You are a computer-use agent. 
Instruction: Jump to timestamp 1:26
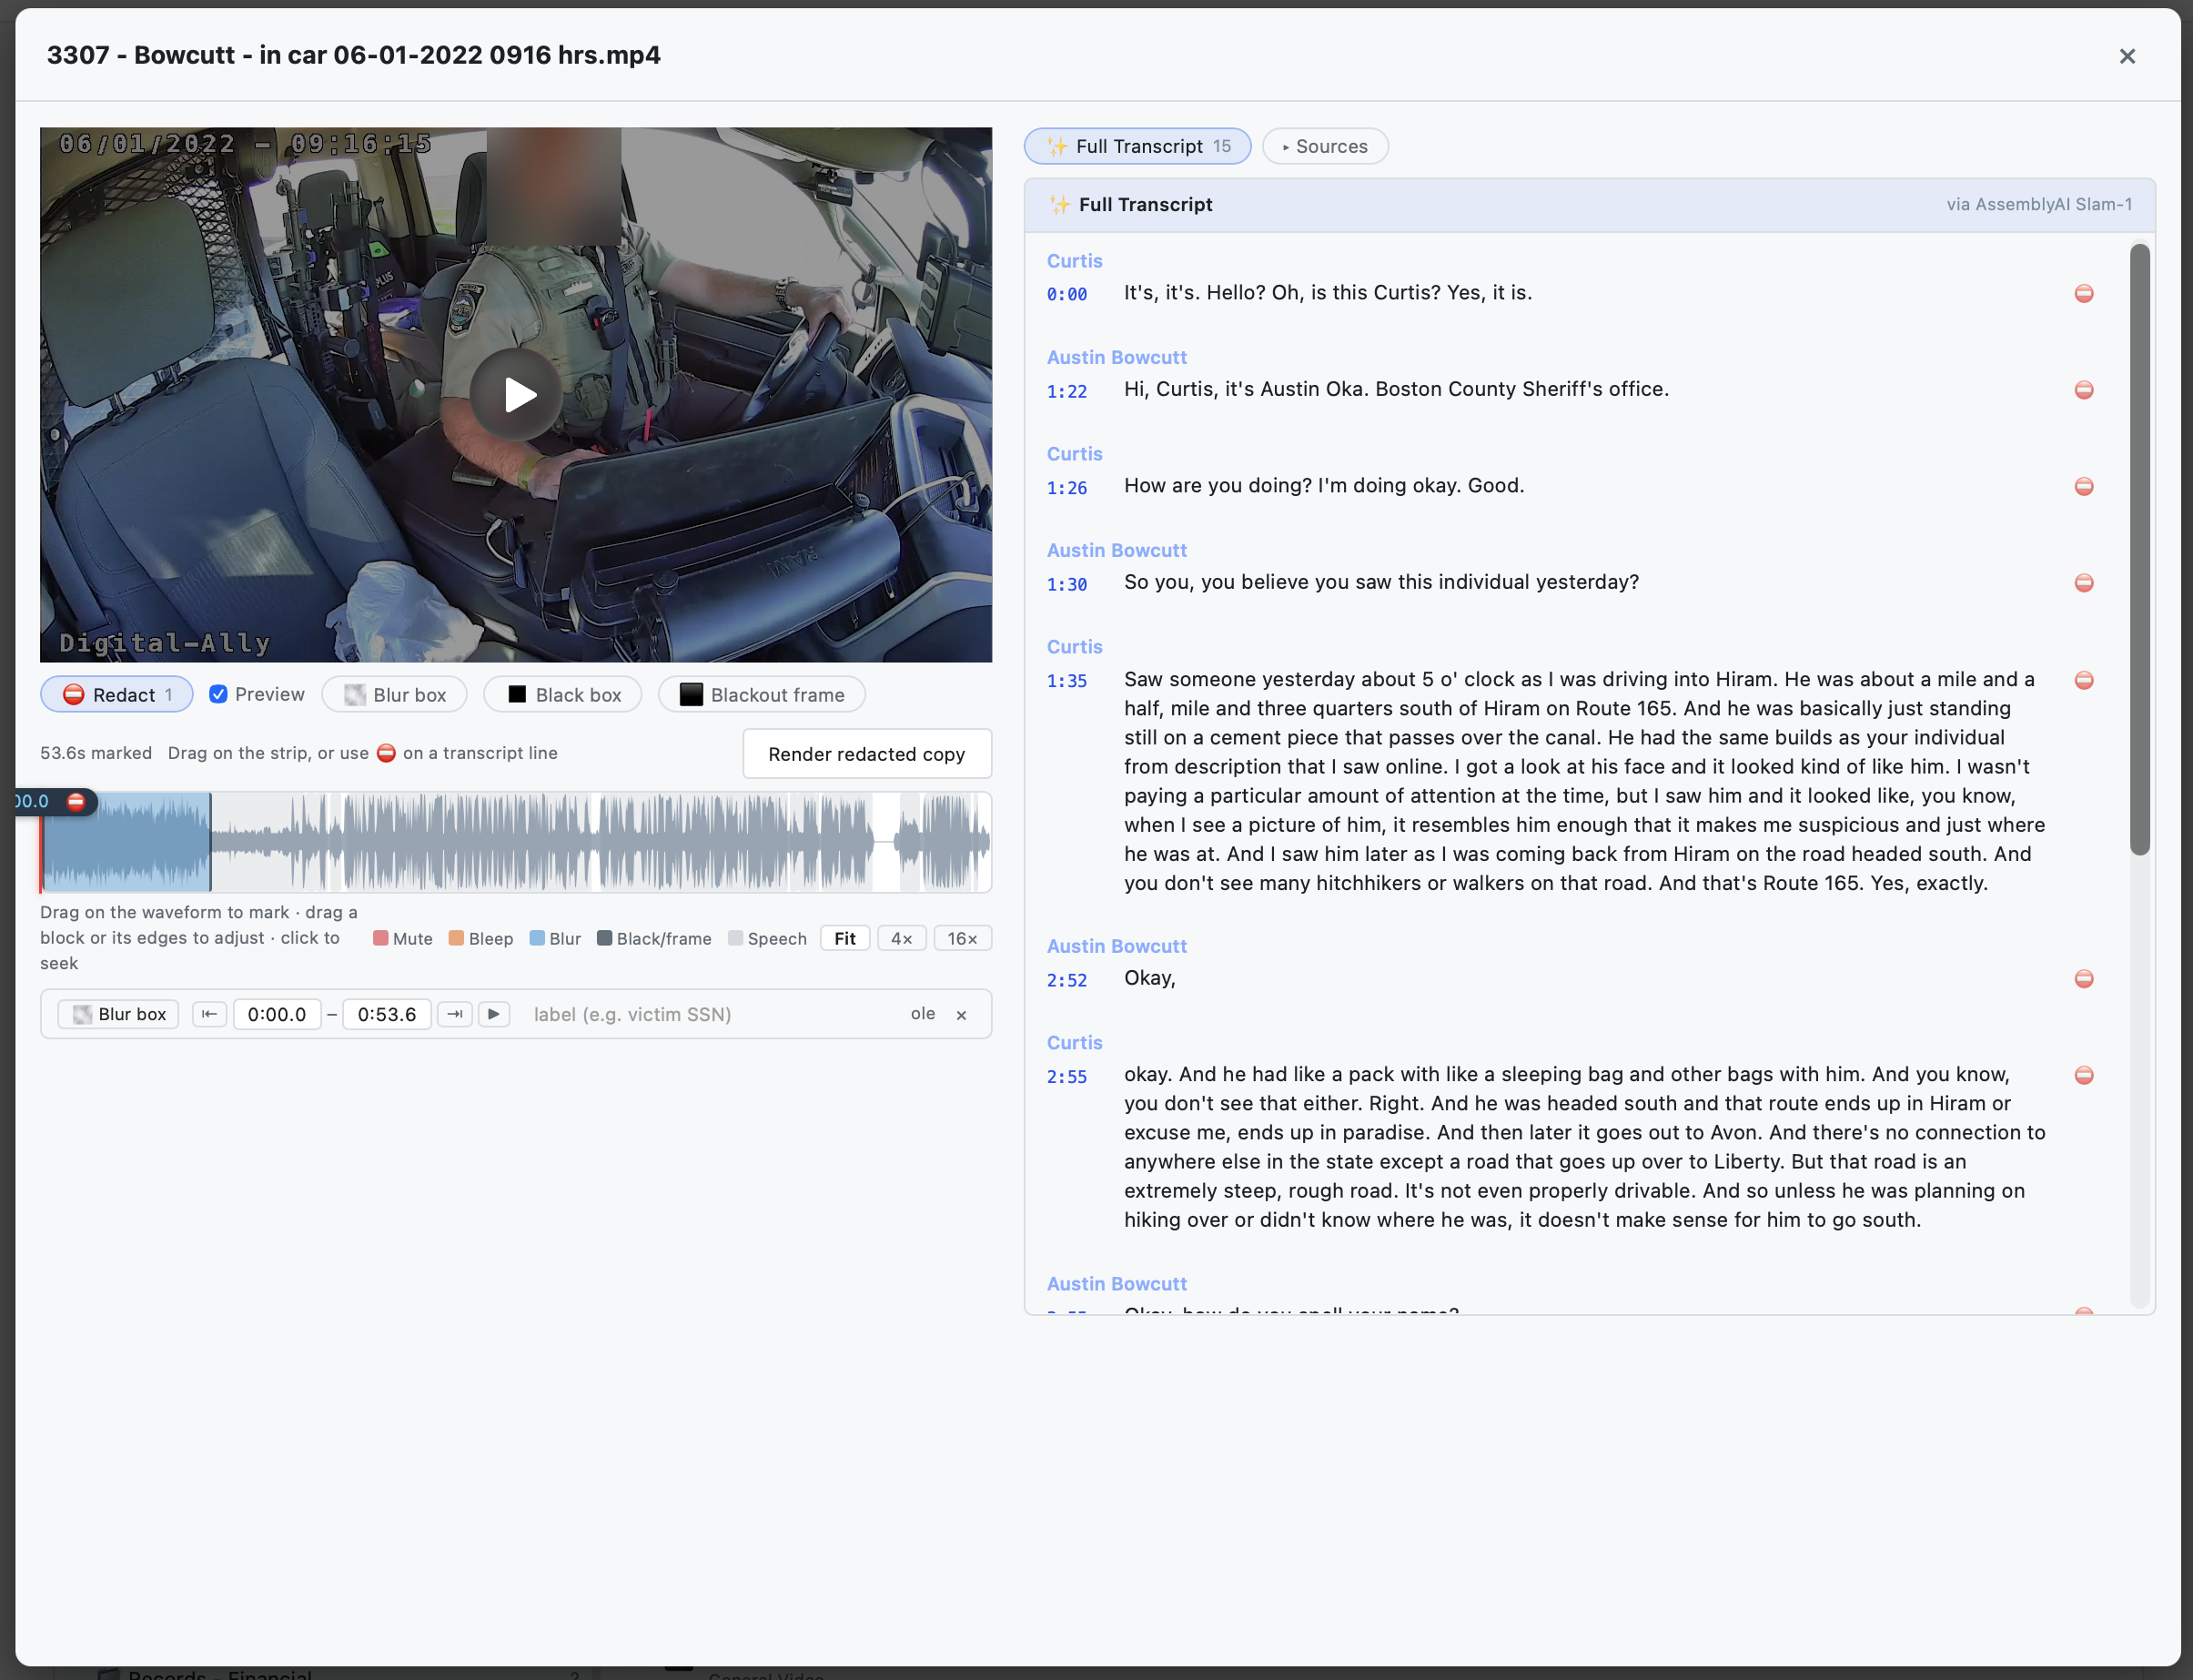pos(1067,487)
